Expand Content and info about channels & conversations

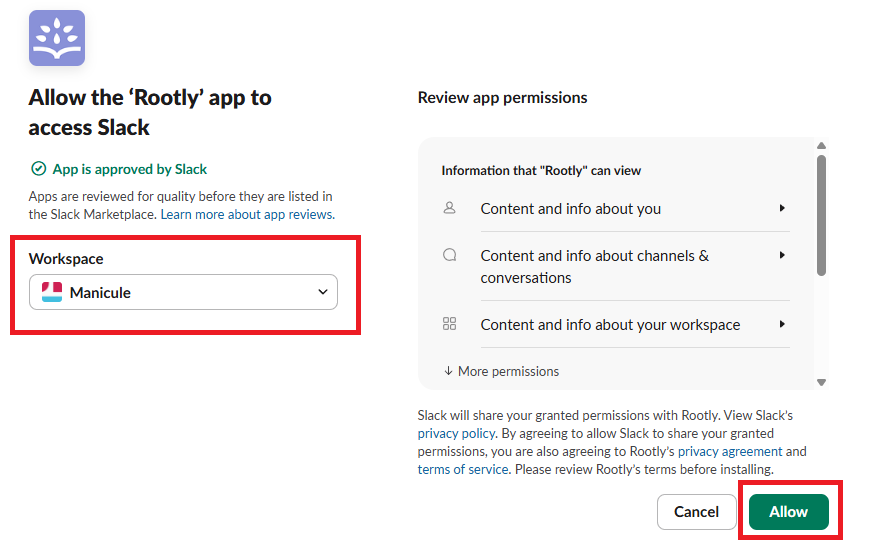click(635, 266)
